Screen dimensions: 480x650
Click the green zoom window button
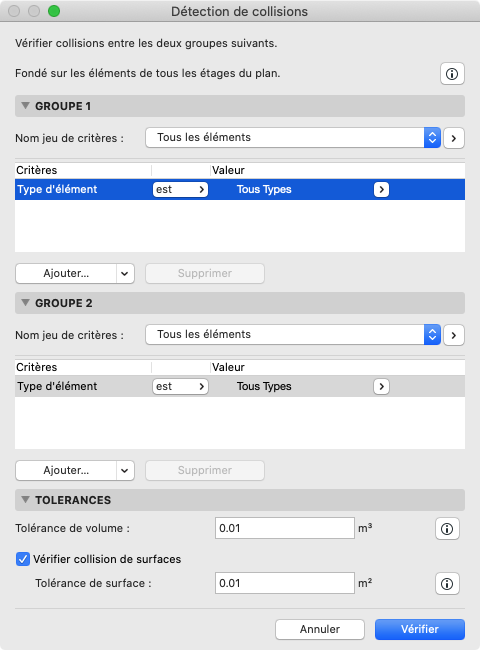[54, 11]
